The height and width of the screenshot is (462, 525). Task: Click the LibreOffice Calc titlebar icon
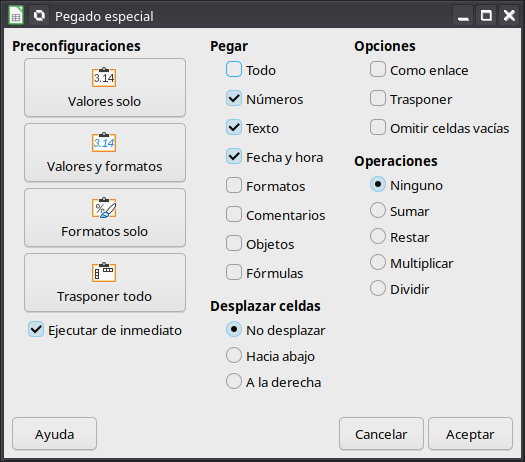tap(16, 15)
